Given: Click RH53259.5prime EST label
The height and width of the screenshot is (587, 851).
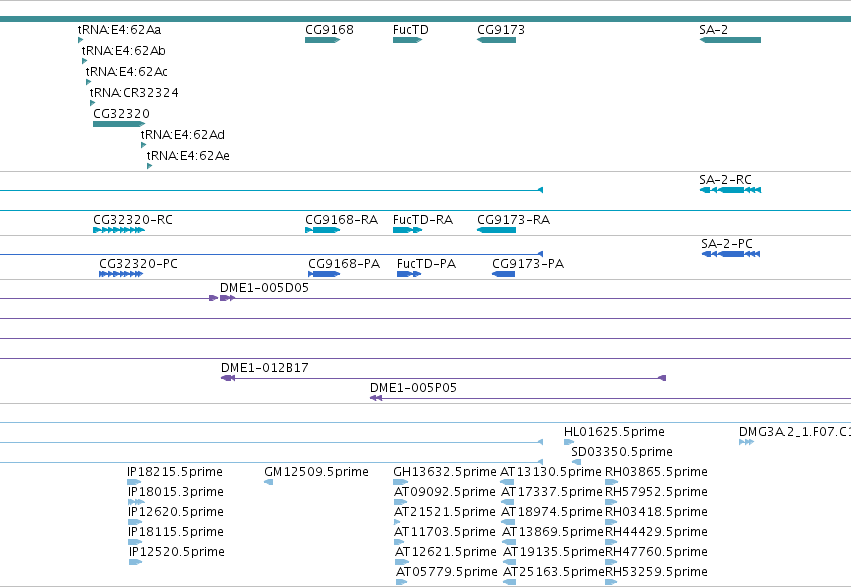Looking at the screenshot, I should point(657,572).
